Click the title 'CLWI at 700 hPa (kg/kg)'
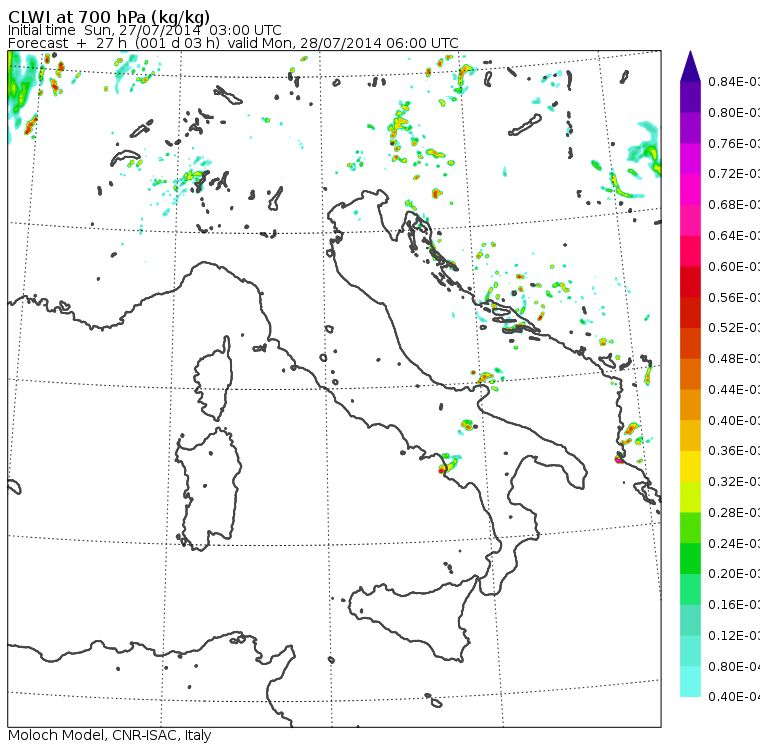The image size is (760, 749). (x=109, y=17)
